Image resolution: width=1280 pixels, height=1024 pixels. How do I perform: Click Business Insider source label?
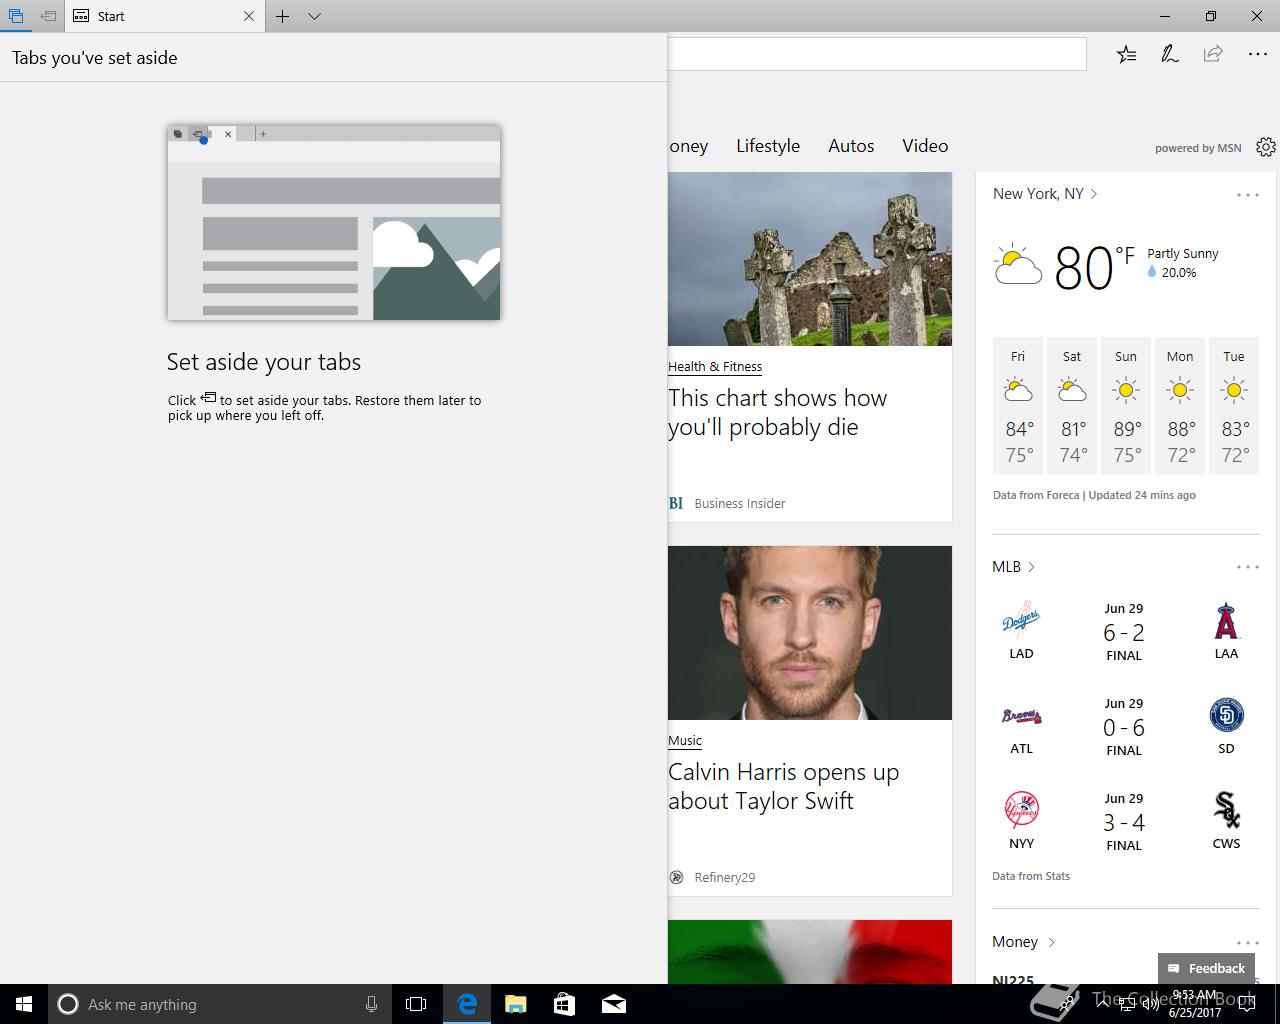coord(740,503)
